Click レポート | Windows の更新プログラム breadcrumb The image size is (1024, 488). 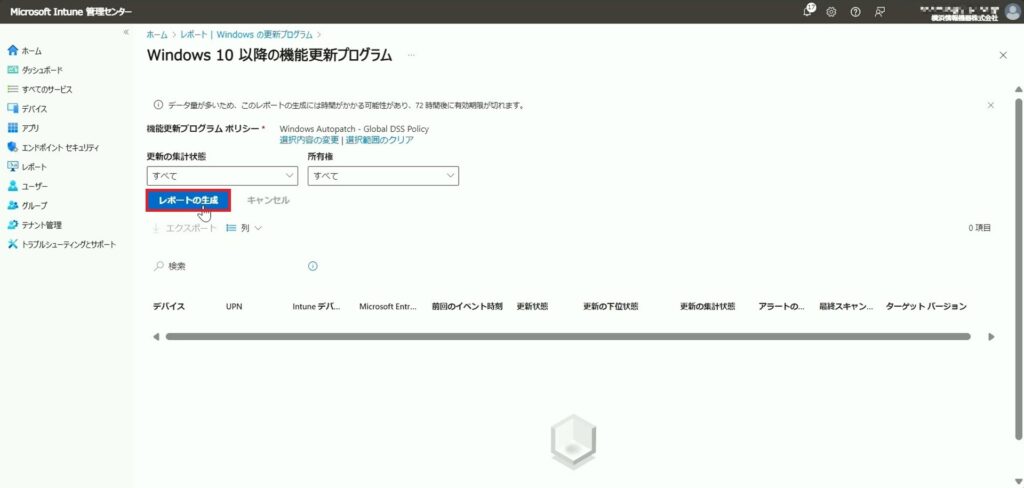247,35
